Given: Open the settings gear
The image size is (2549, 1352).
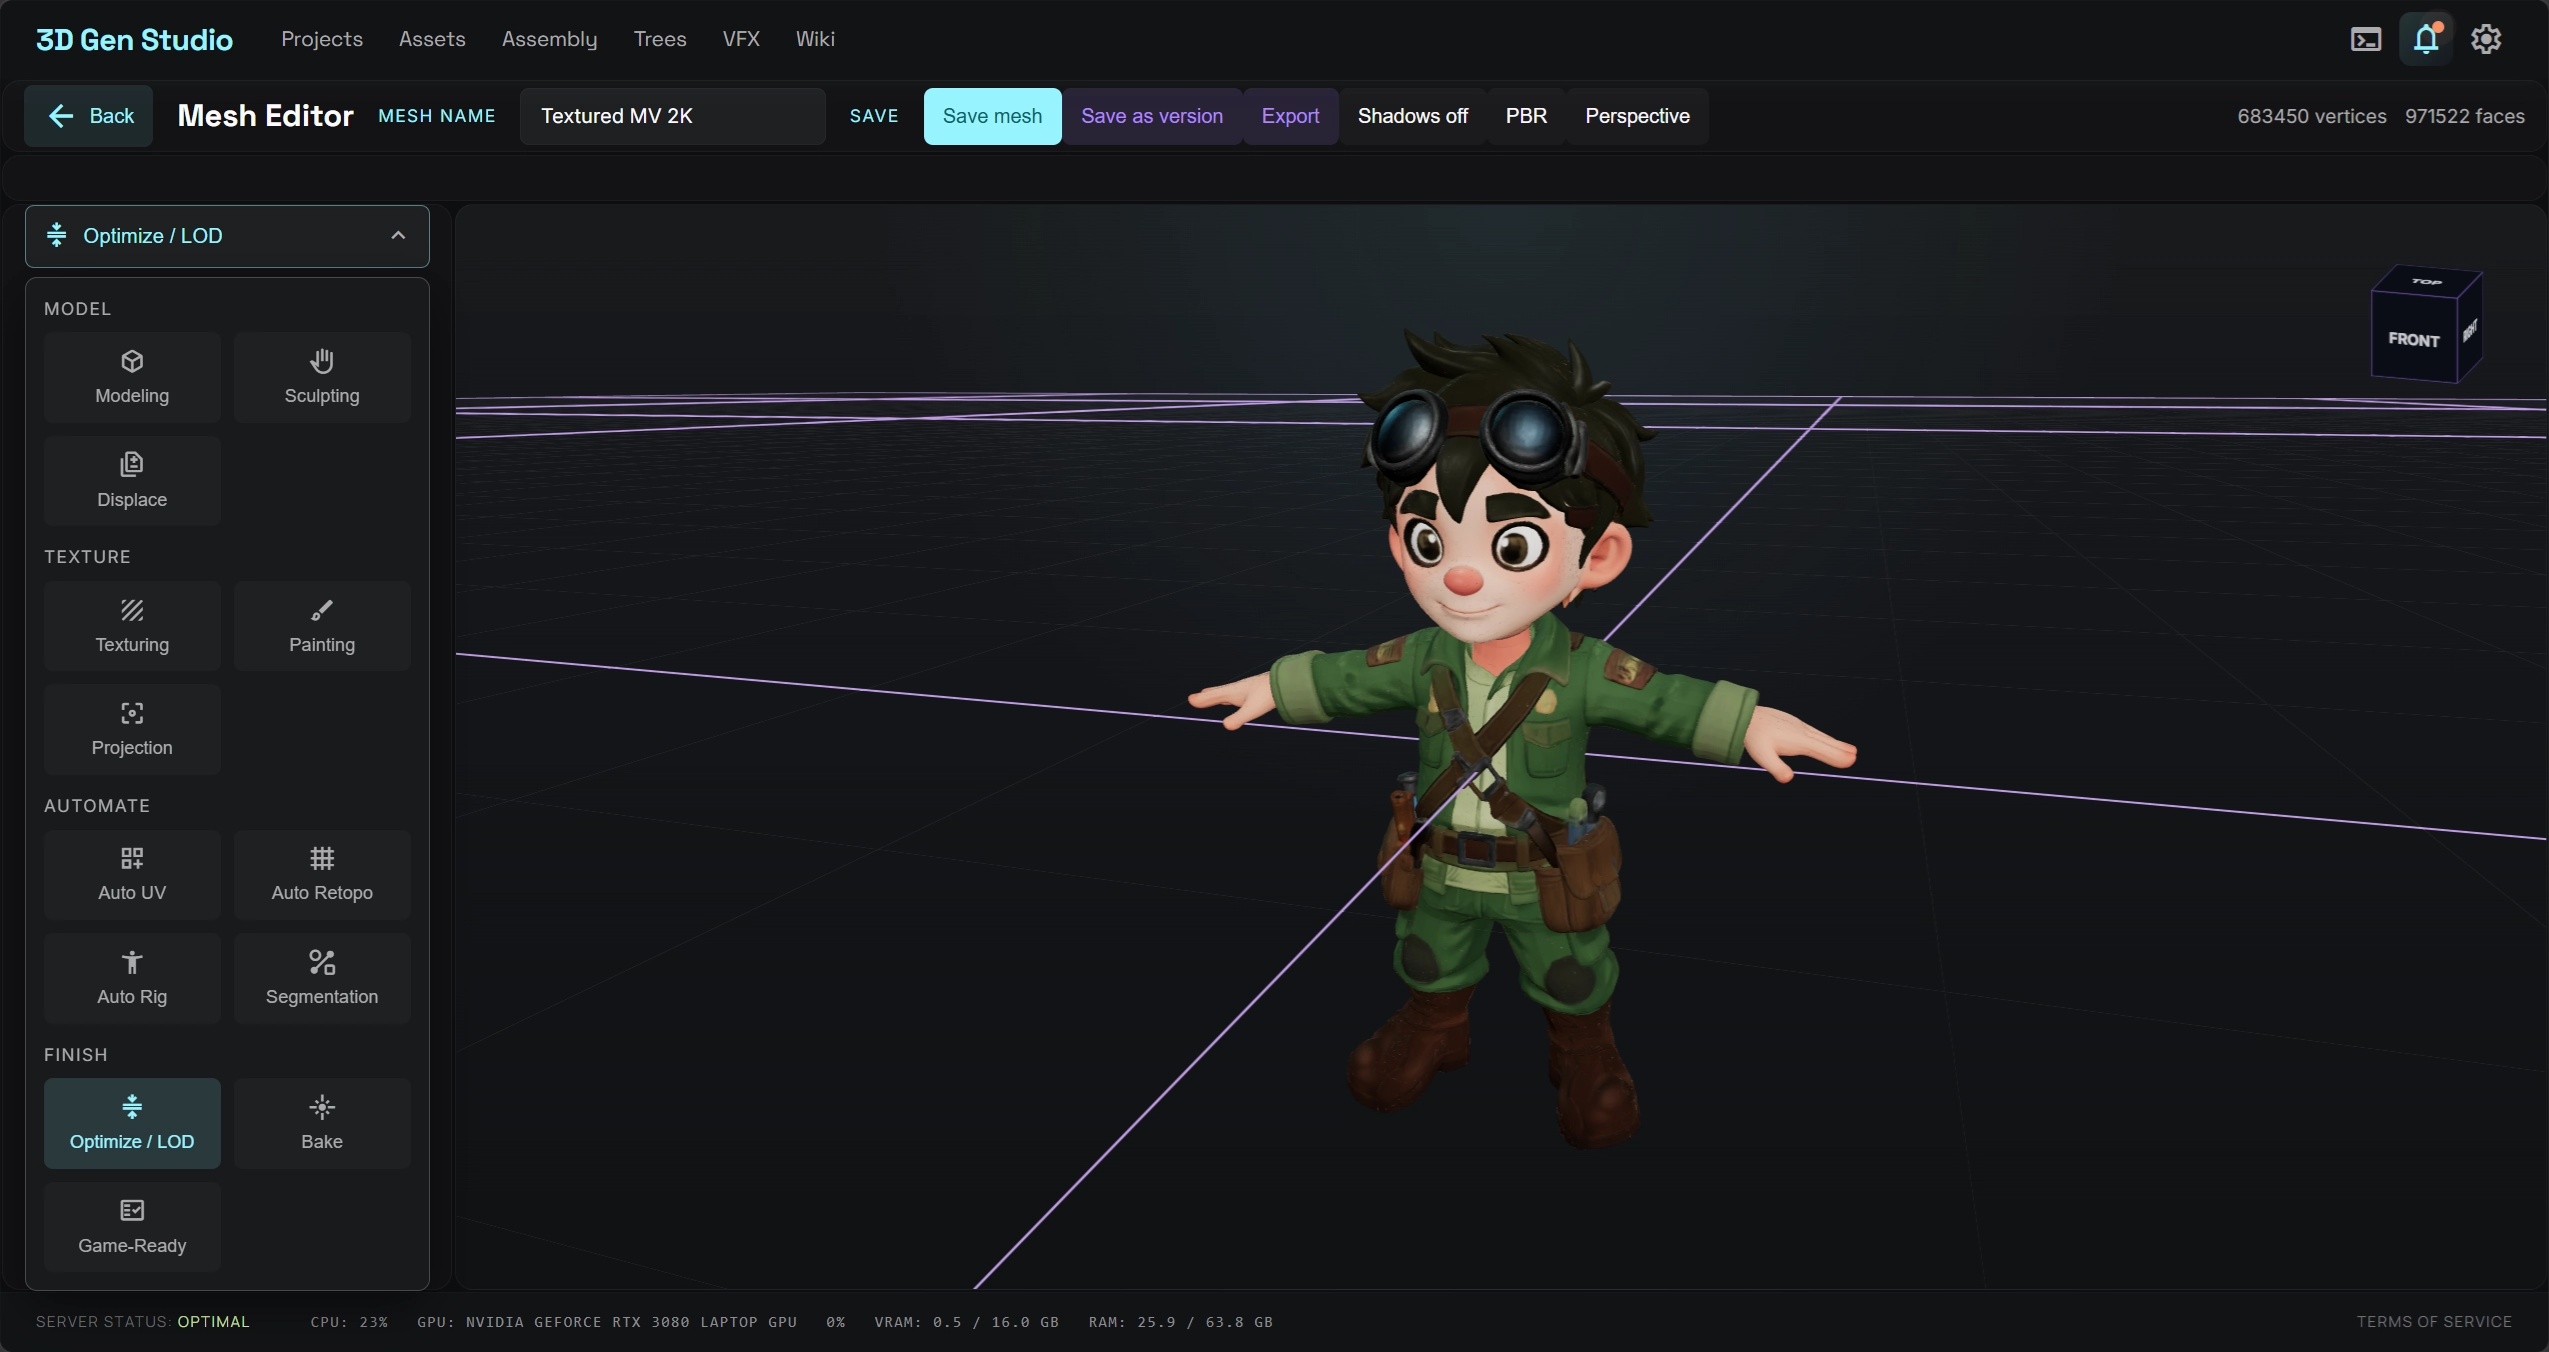Looking at the screenshot, I should pos(2486,39).
